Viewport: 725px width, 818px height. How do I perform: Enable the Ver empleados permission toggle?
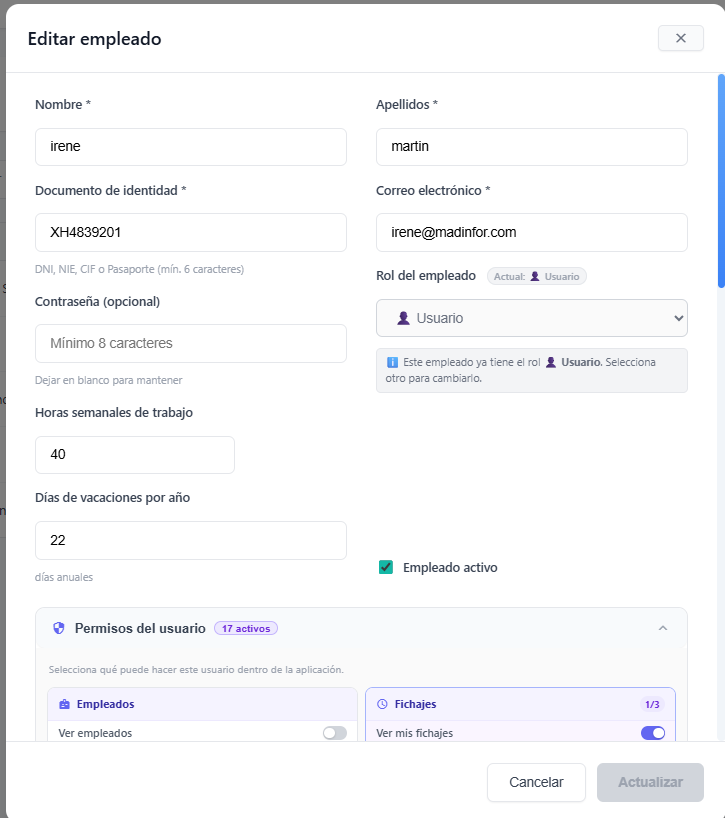[335, 732]
